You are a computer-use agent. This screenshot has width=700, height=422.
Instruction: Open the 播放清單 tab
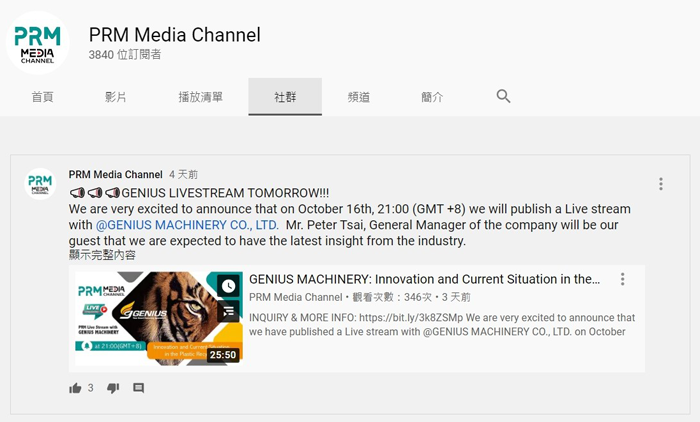pyautogui.click(x=200, y=97)
